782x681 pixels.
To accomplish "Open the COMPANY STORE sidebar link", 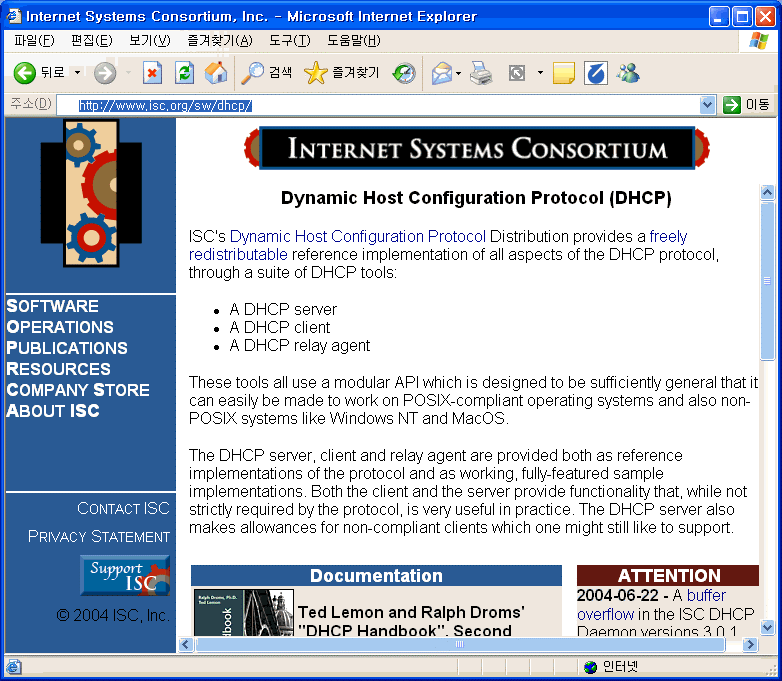I will [x=78, y=390].
